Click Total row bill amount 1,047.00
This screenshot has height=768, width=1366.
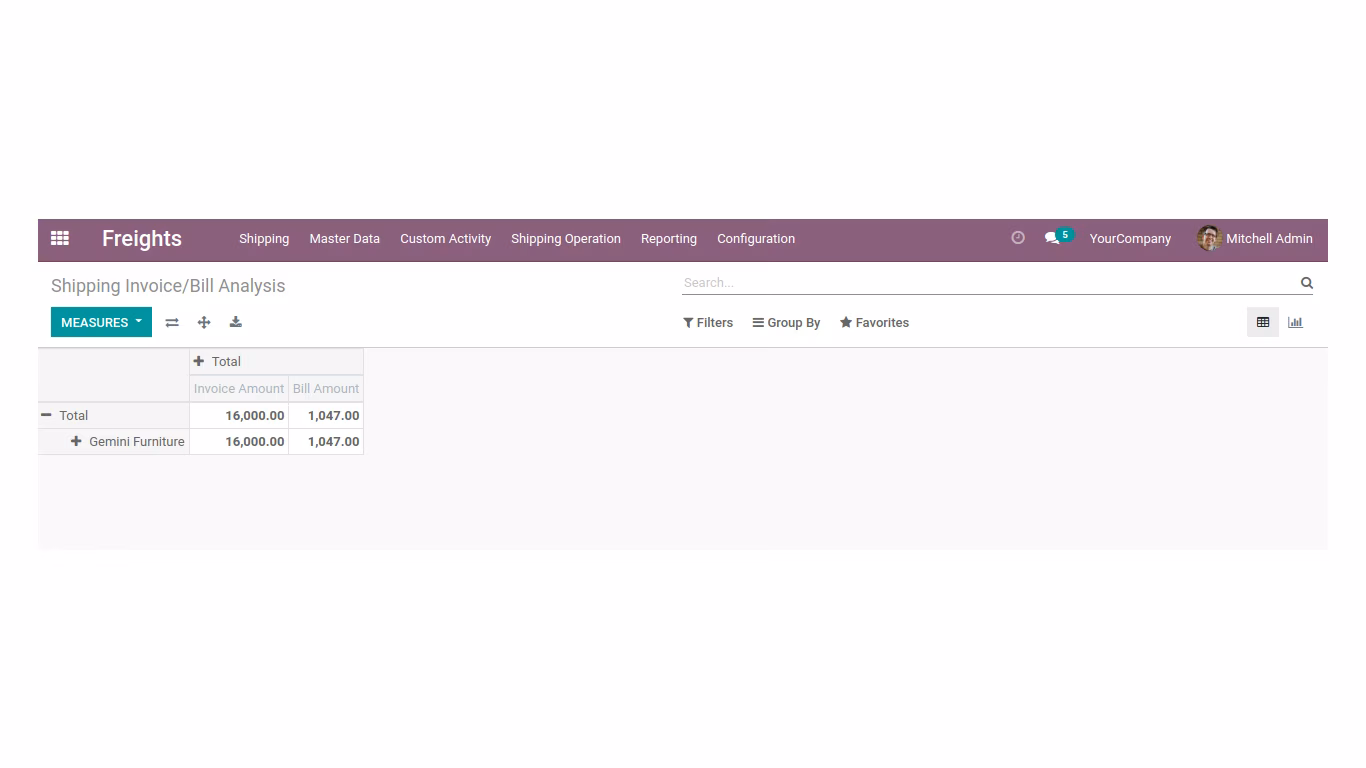(x=326, y=415)
